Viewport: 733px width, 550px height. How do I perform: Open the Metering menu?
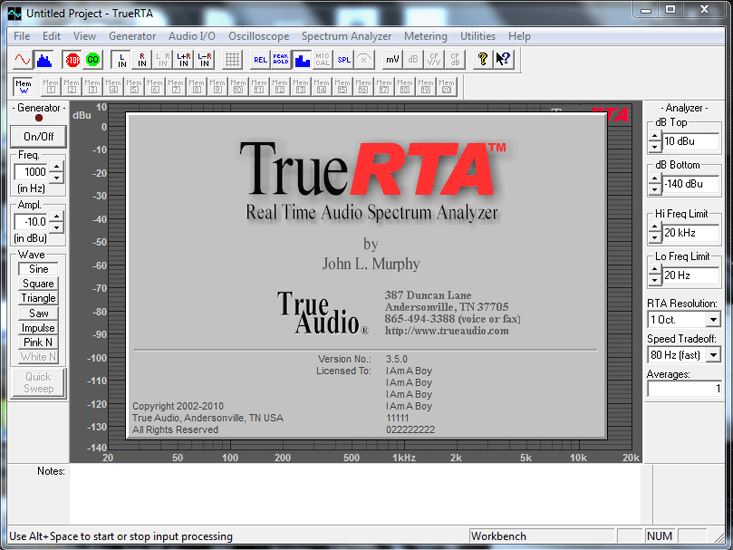425,36
